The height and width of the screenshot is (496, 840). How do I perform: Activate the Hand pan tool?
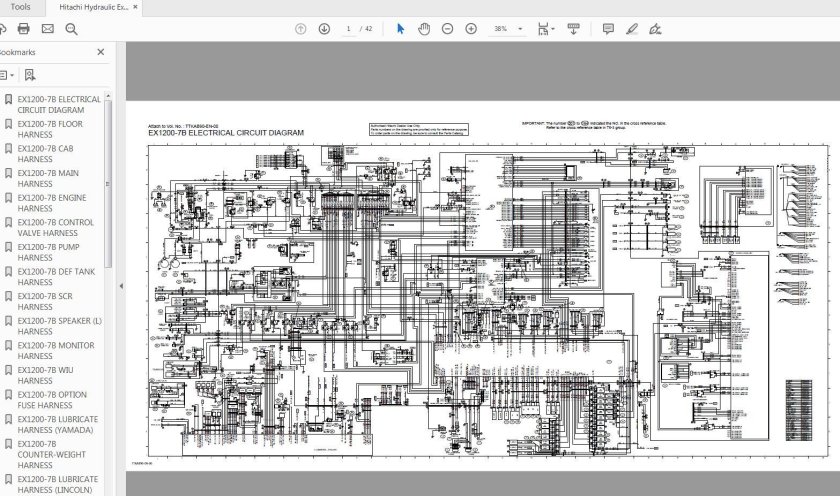click(x=424, y=29)
